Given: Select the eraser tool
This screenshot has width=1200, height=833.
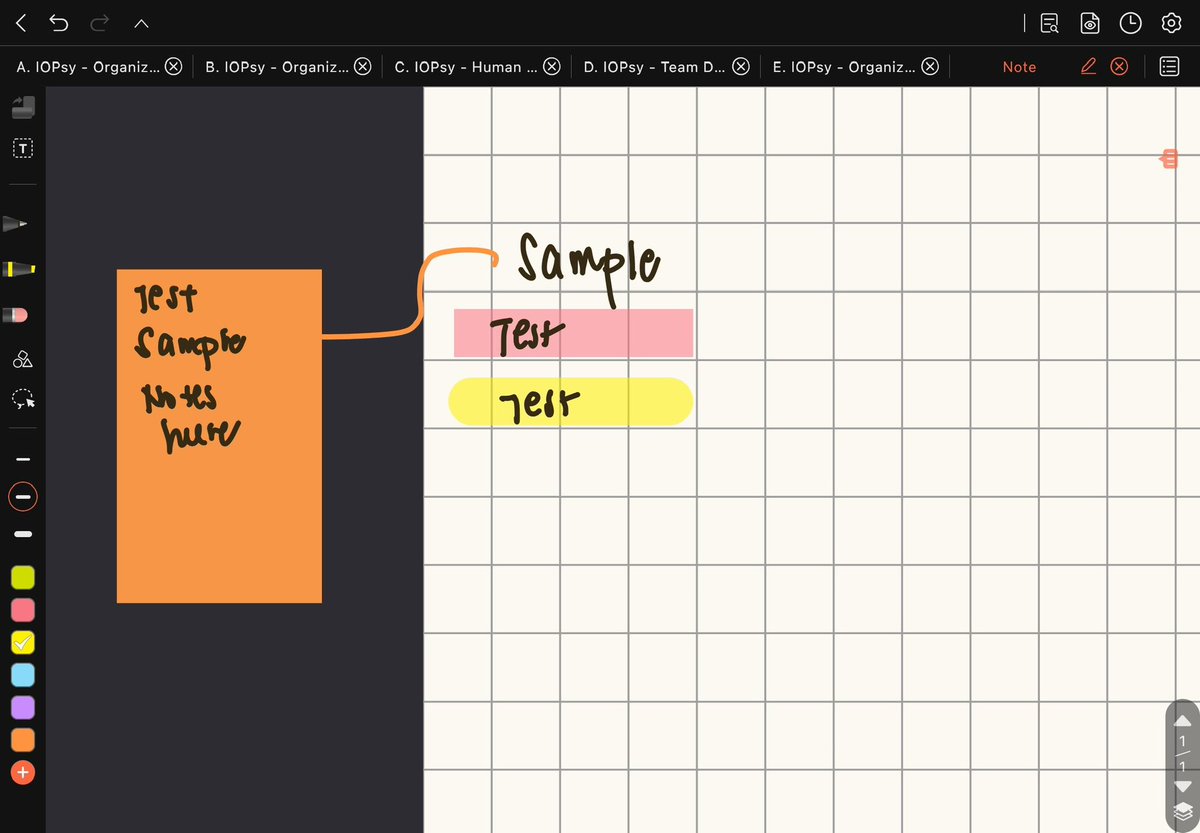Looking at the screenshot, I should (x=18, y=315).
